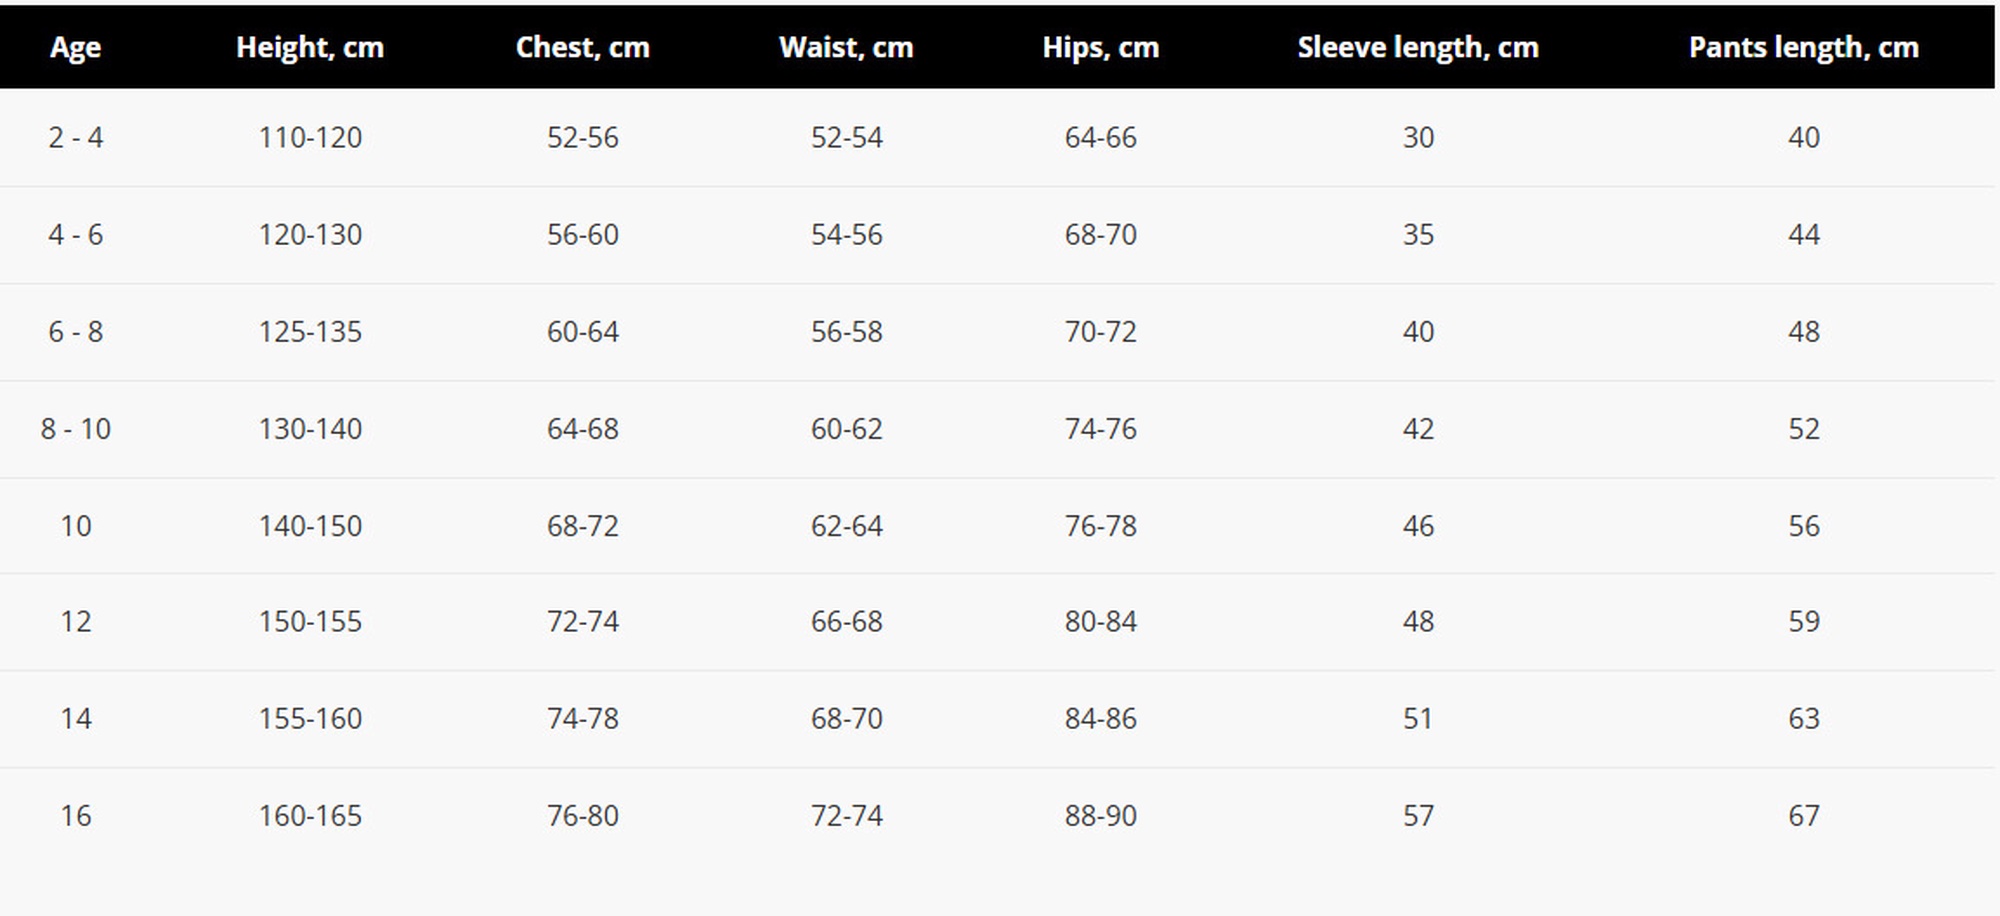
Task: Select pants length "63" for age 14
Action: [1803, 718]
